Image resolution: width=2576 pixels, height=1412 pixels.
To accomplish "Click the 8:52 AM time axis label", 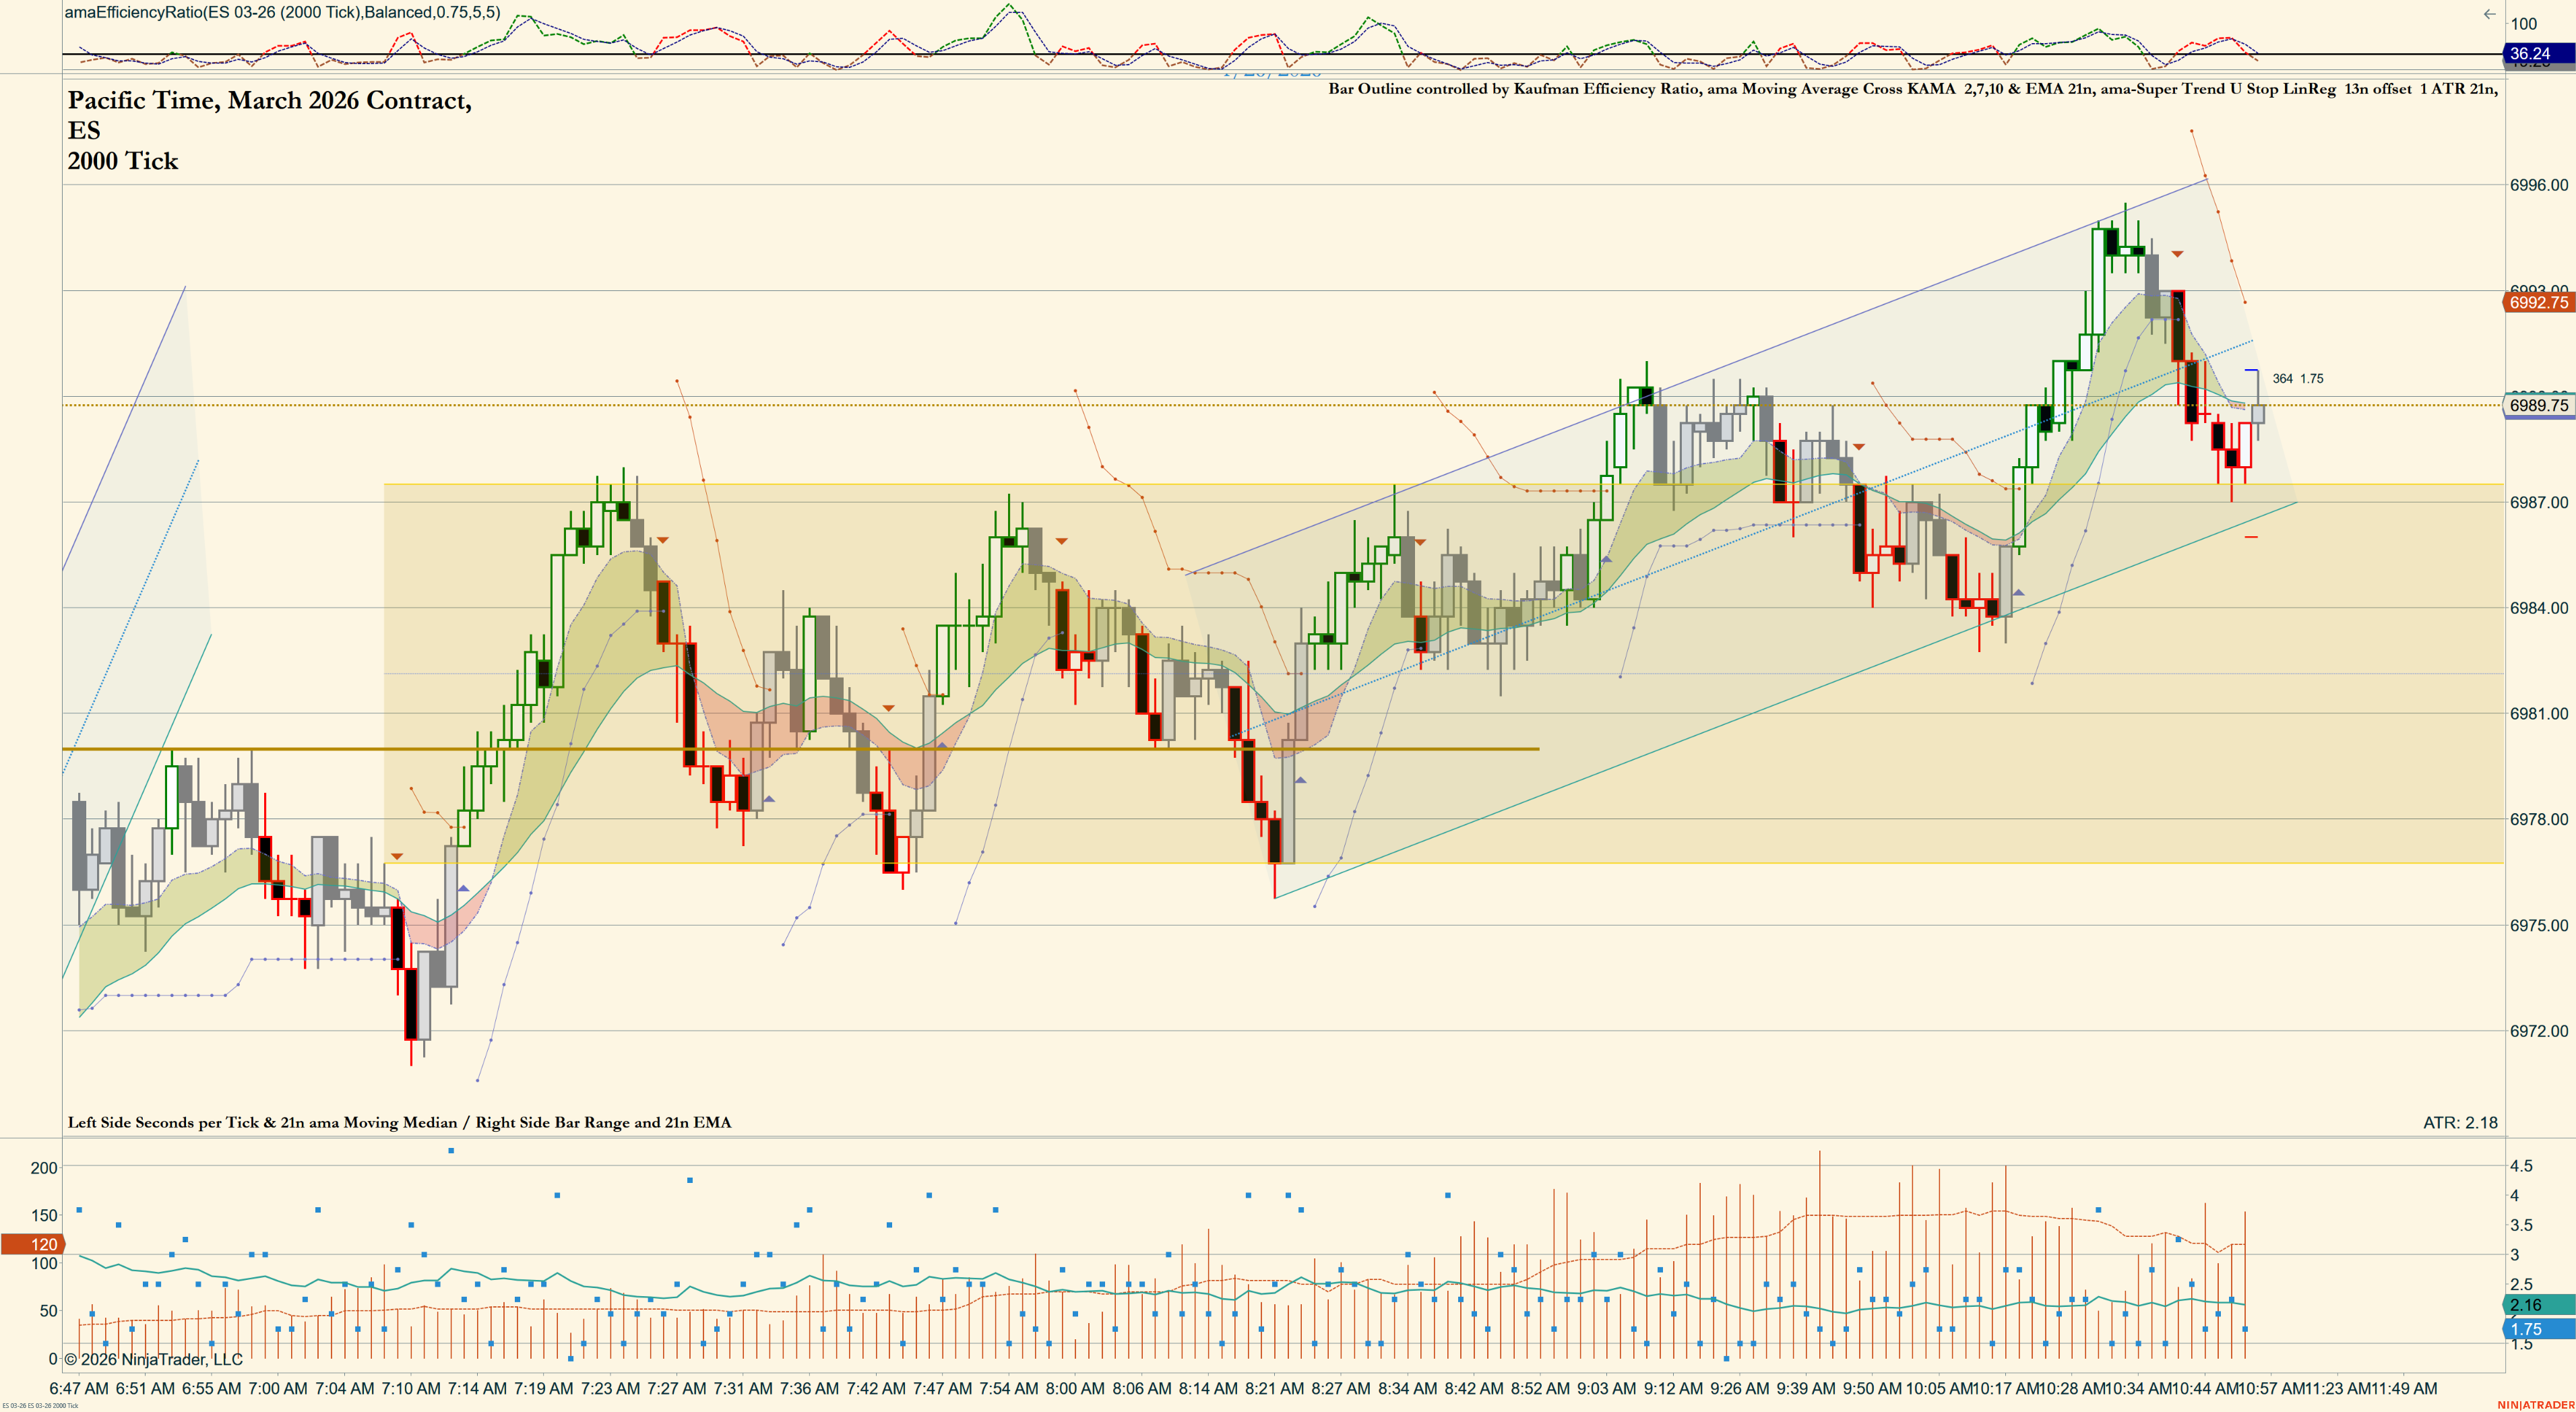I will click(x=1540, y=1389).
